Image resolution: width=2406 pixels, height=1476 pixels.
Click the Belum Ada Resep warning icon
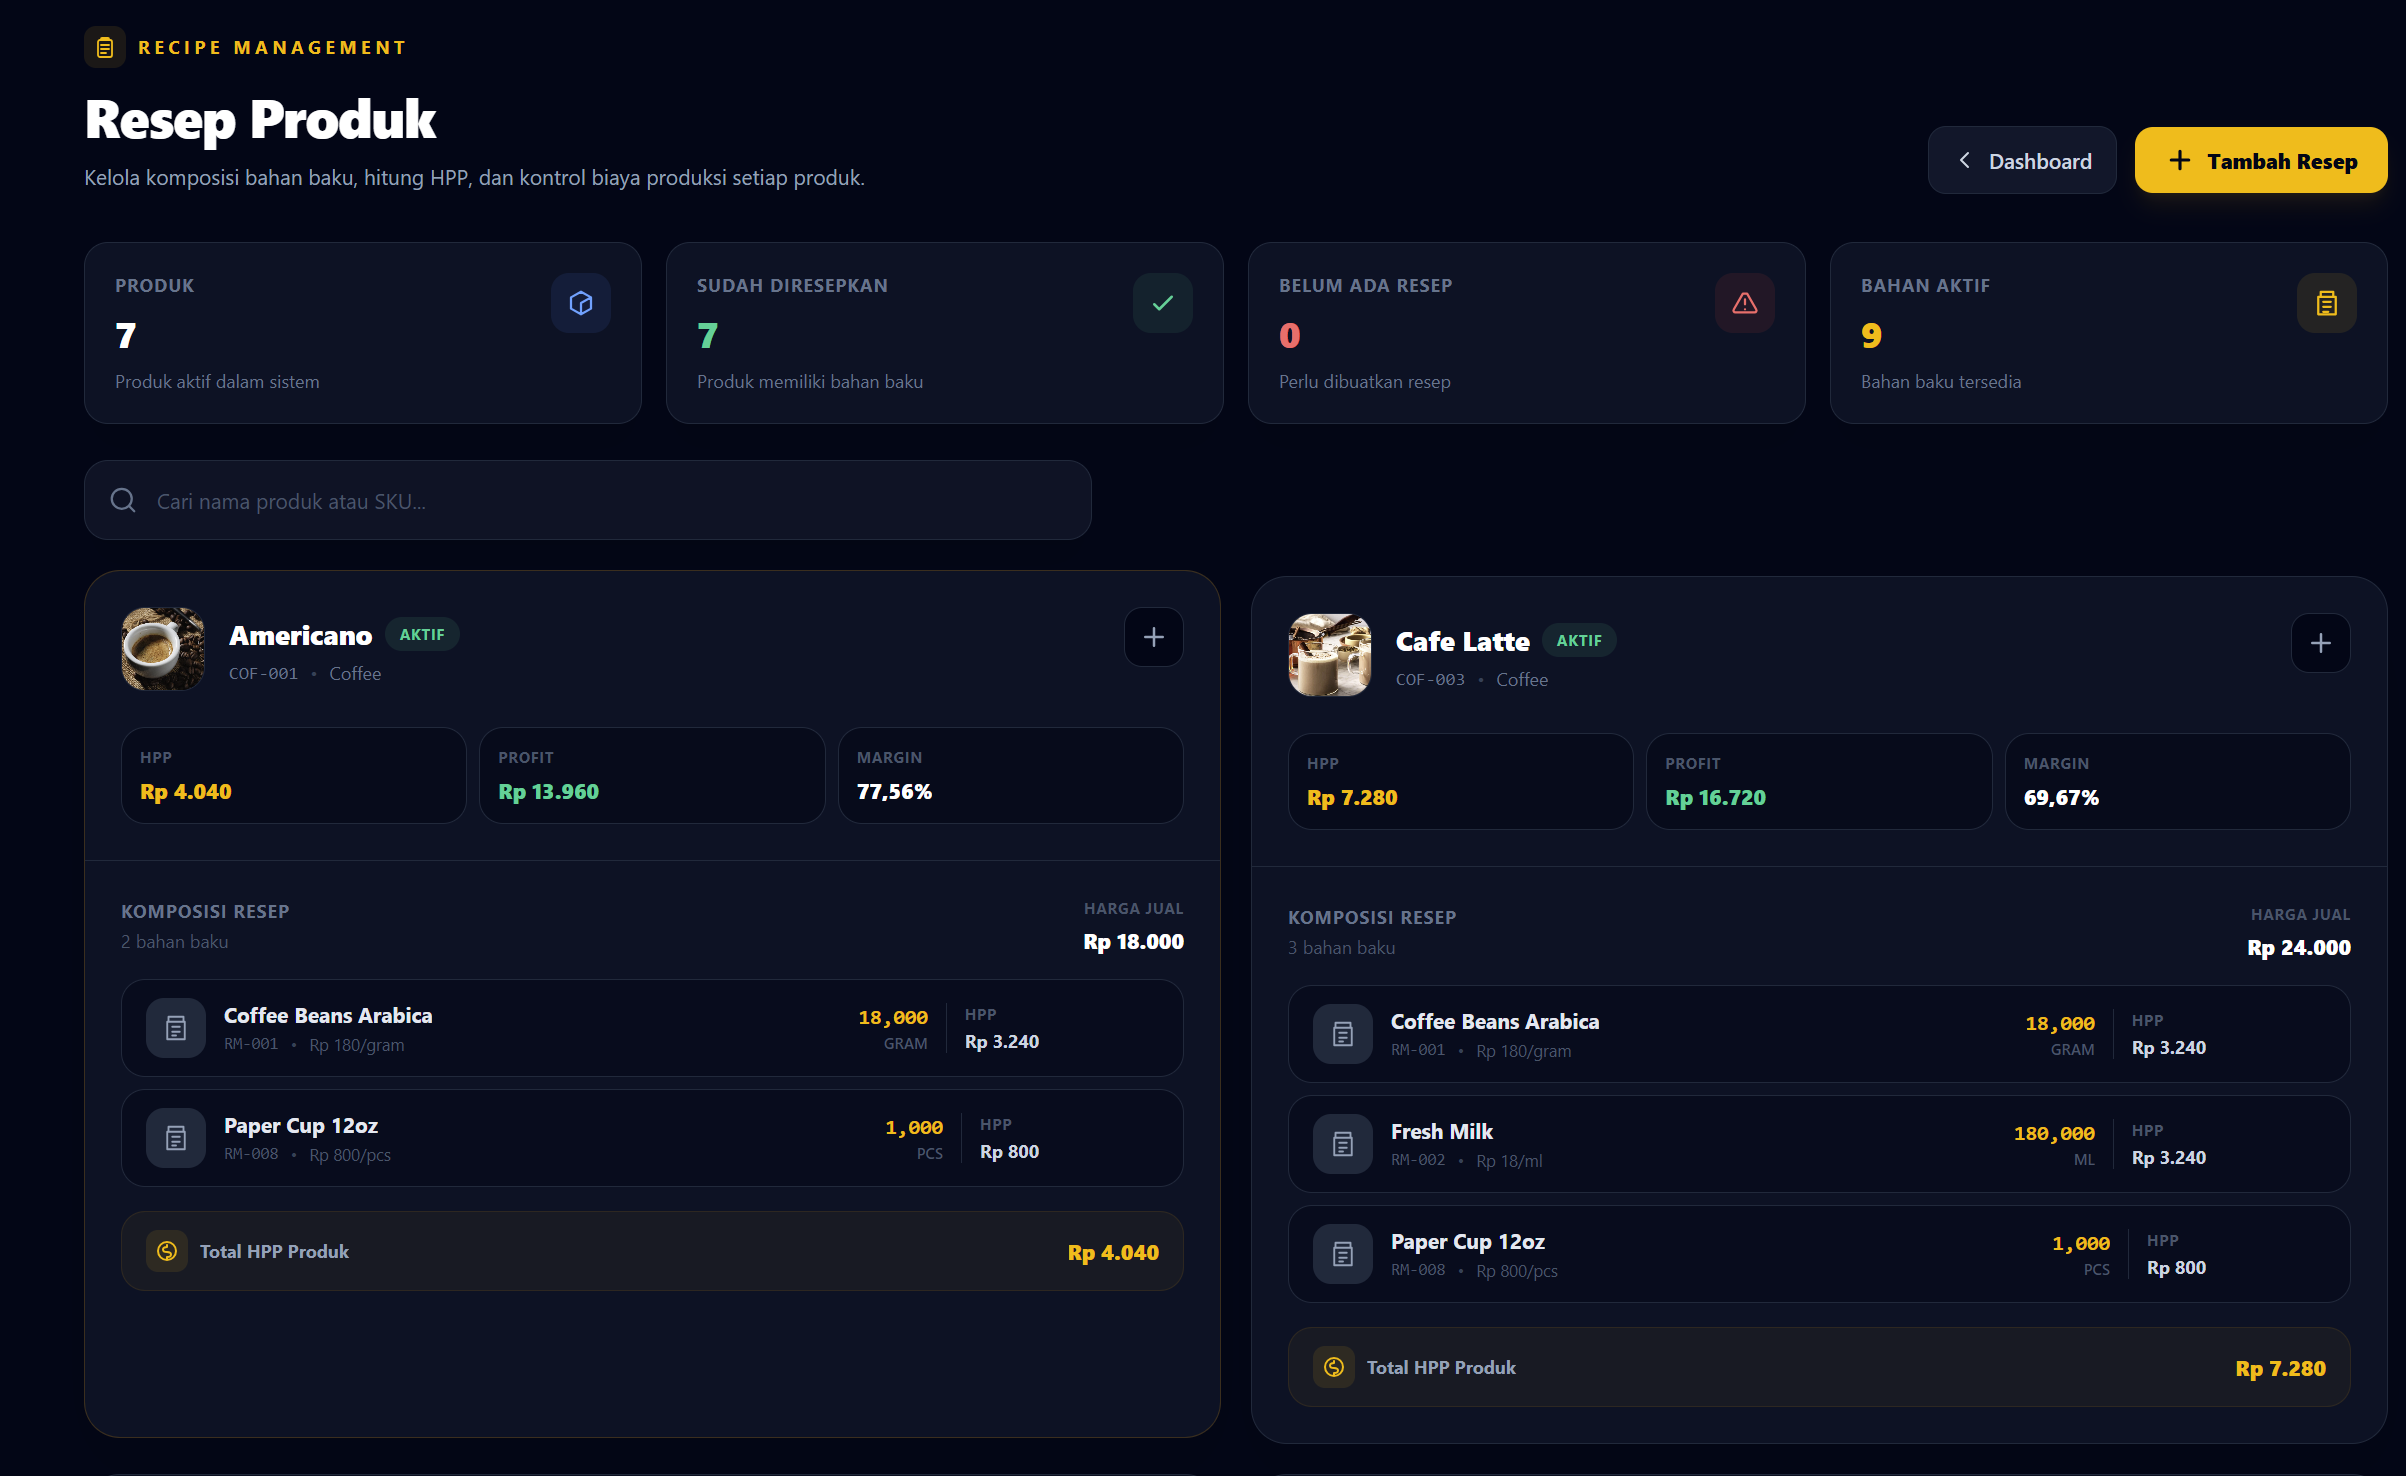click(x=1745, y=303)
